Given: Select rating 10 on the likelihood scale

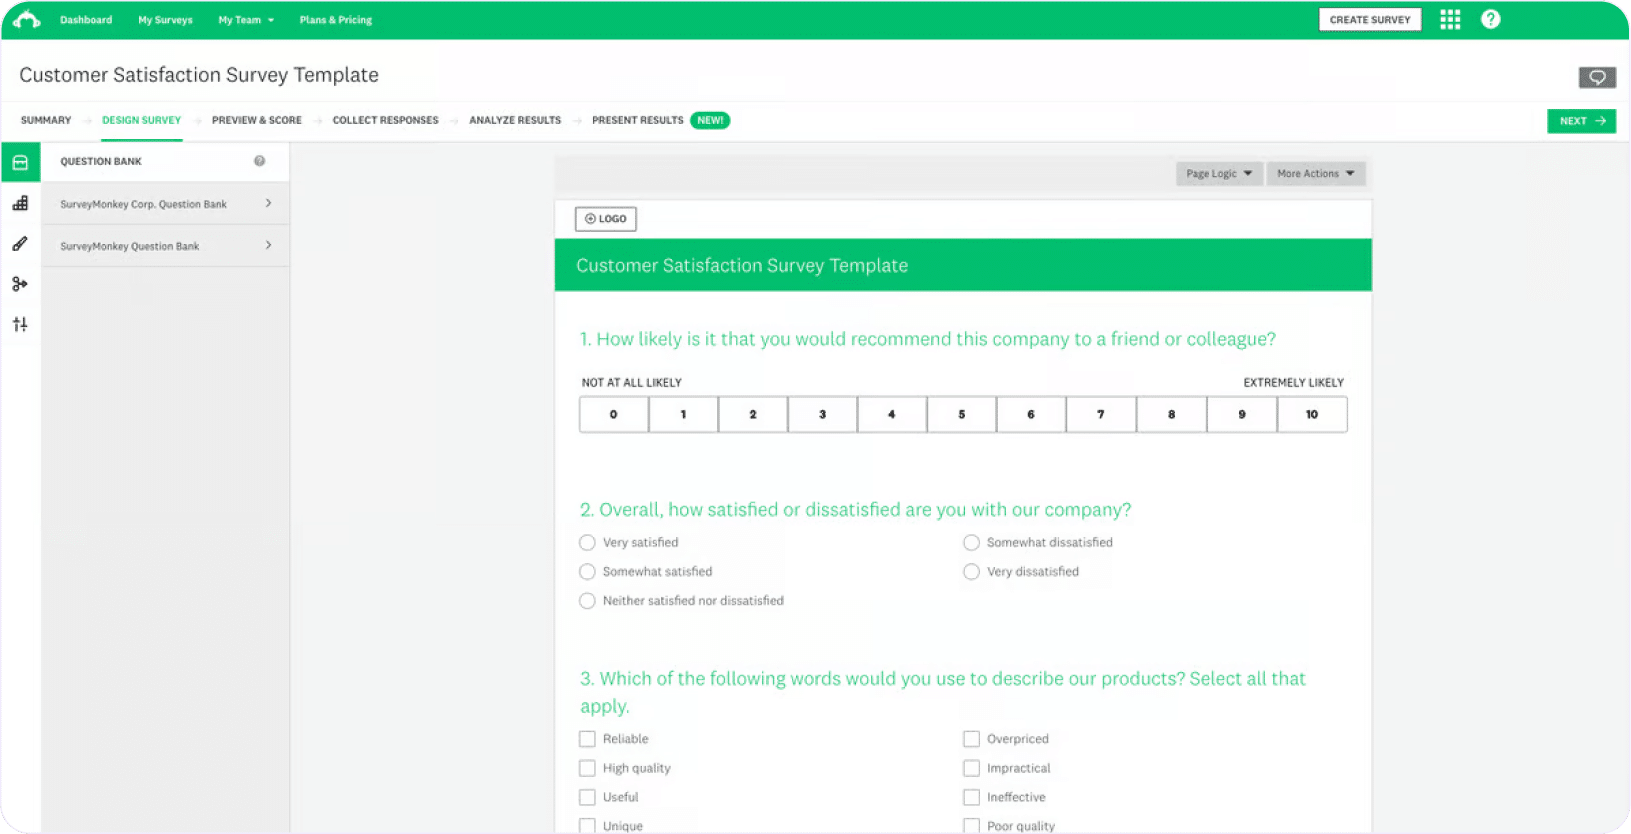Looking at the screenshot, I should 1311,415.
